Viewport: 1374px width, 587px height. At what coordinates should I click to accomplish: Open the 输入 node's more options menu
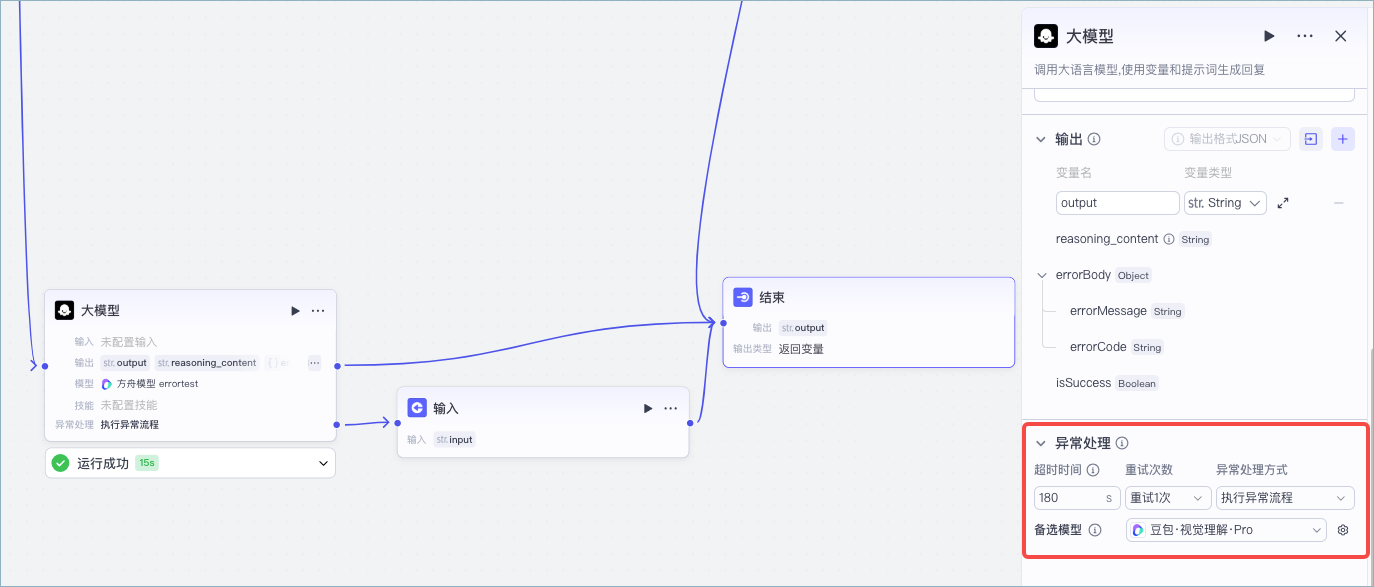pyautogui.click(x=671, y=408)
